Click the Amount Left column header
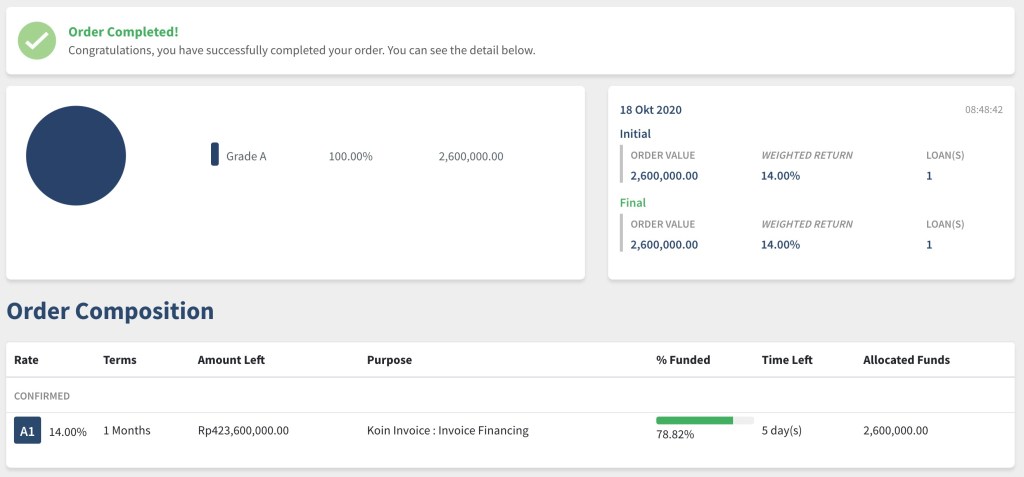1024x477 pixels. click(231, 360)
